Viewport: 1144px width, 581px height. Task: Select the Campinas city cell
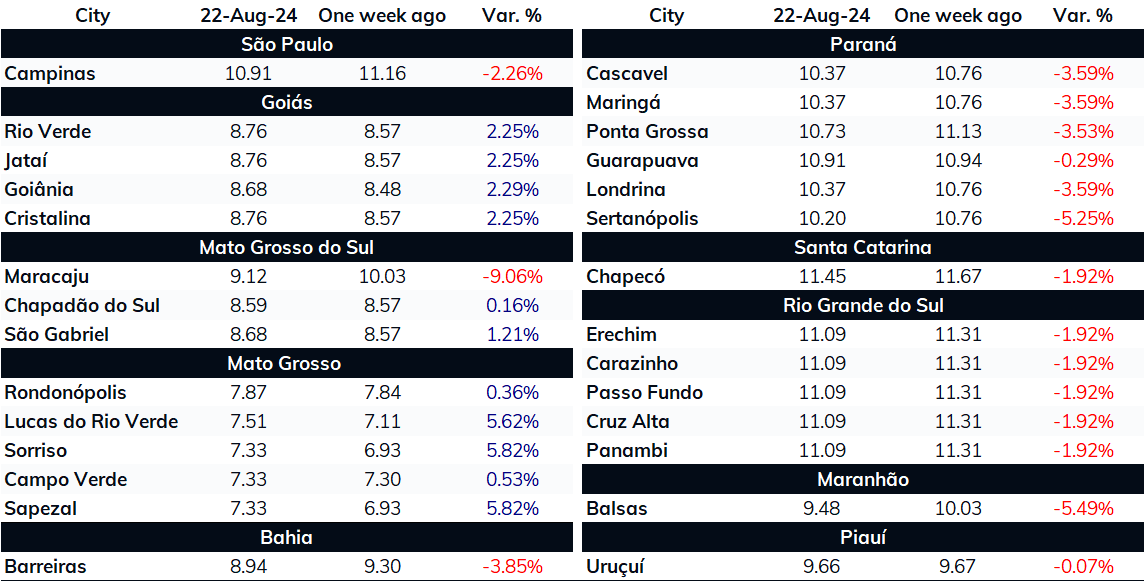click(x=50, y=74)
